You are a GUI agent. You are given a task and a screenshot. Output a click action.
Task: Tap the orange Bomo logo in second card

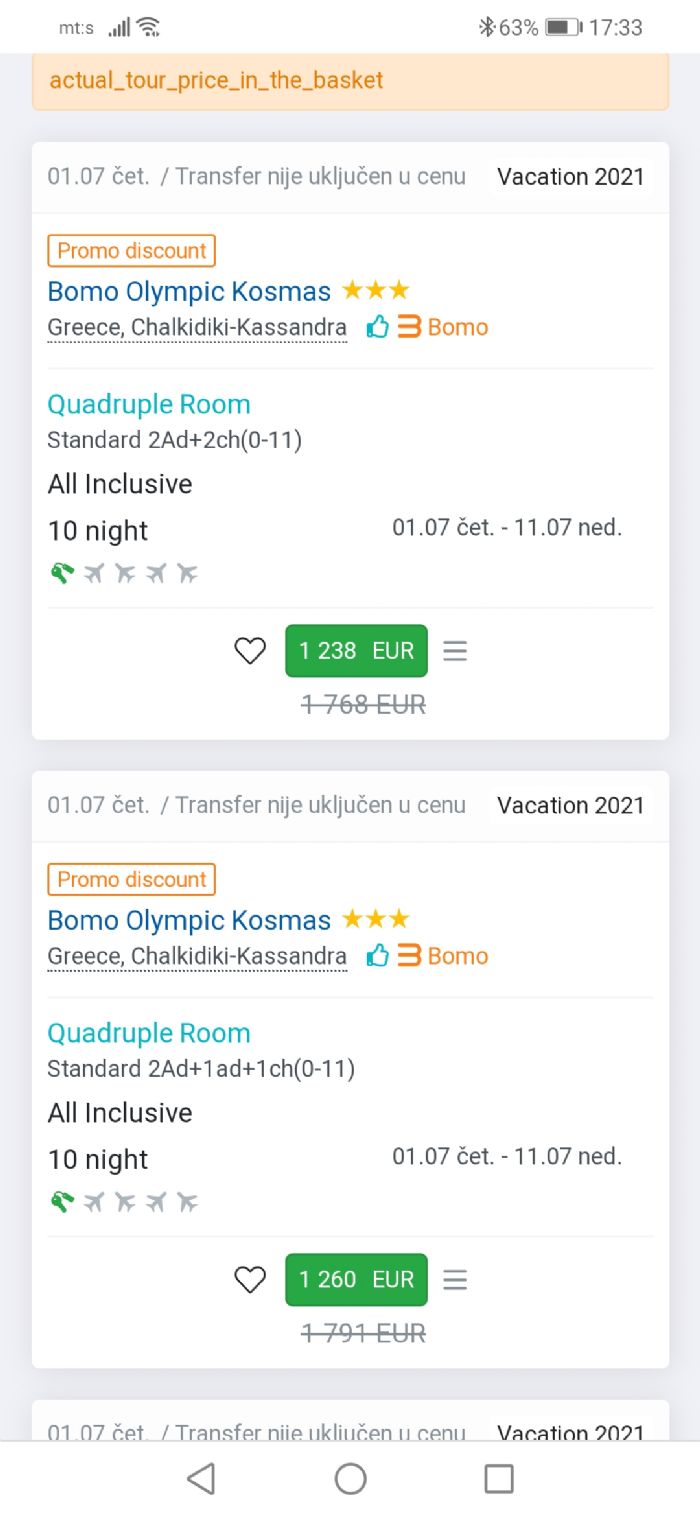click(442, 956)
